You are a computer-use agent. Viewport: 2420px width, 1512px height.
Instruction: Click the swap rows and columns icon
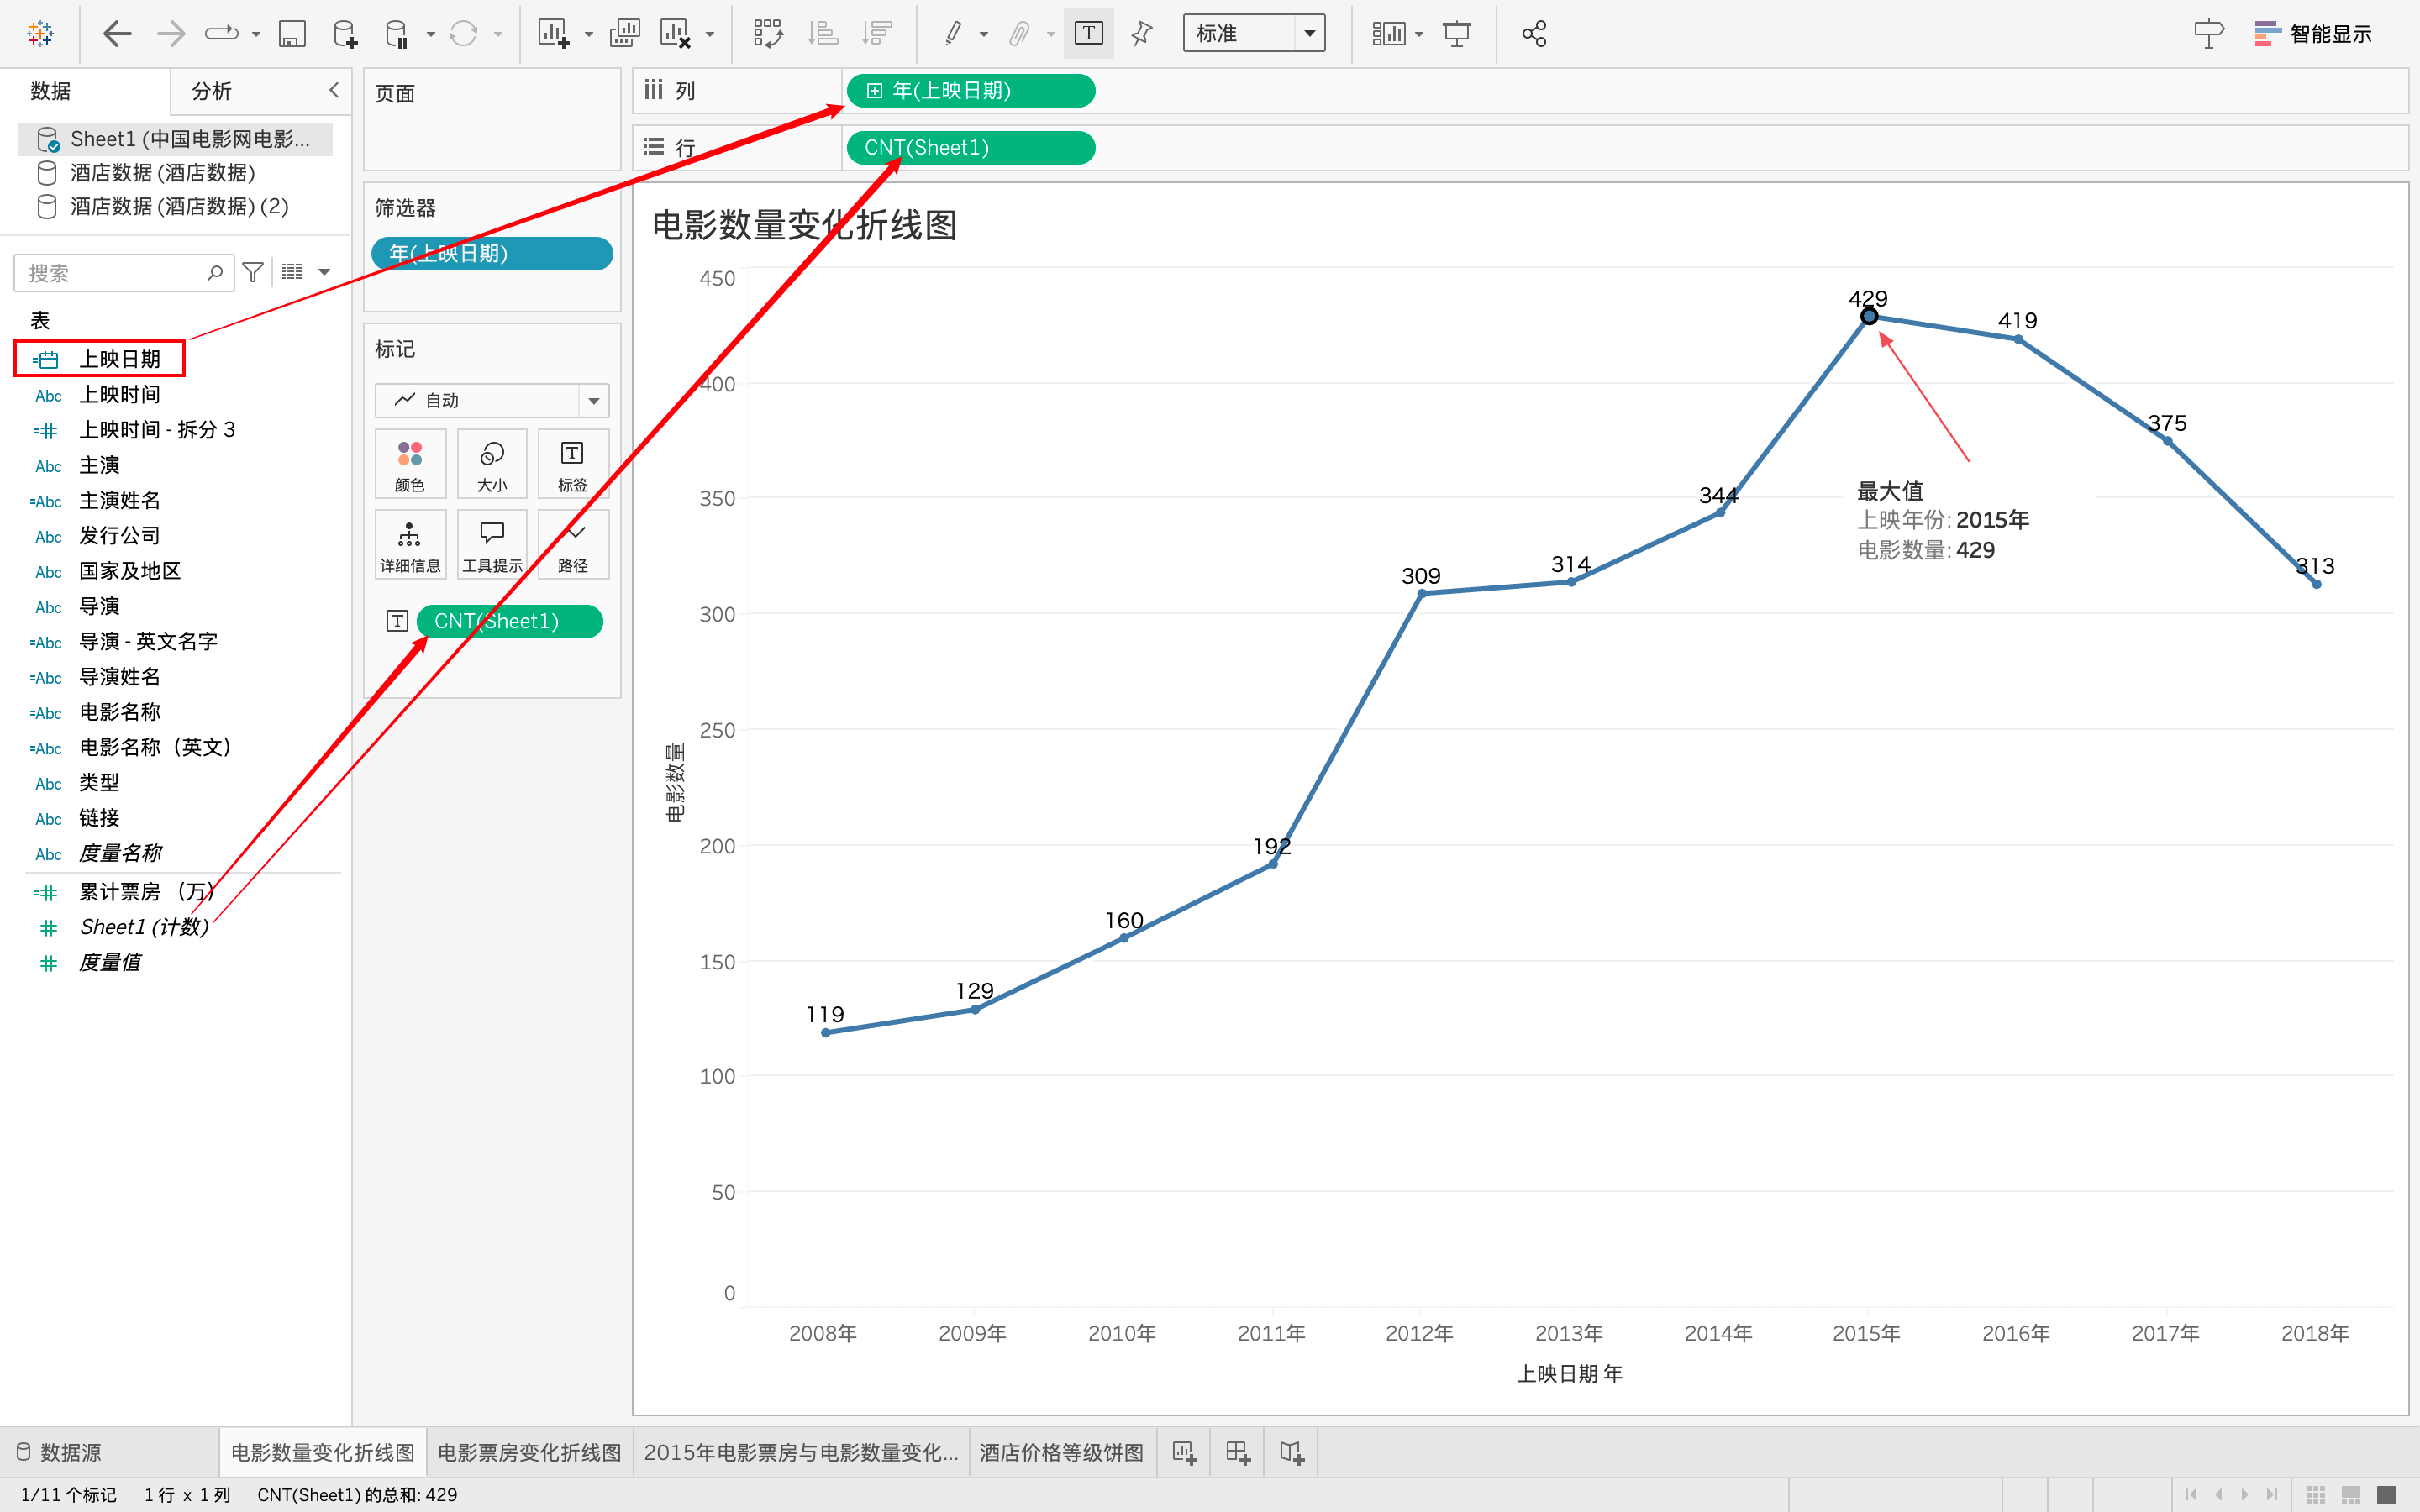(768, 34)
